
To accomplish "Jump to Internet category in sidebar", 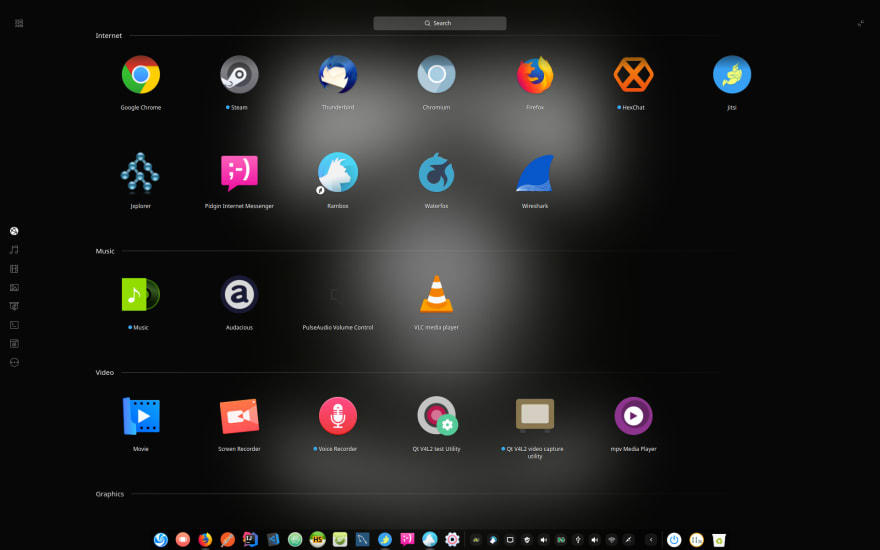I will [x=14, y=231].
